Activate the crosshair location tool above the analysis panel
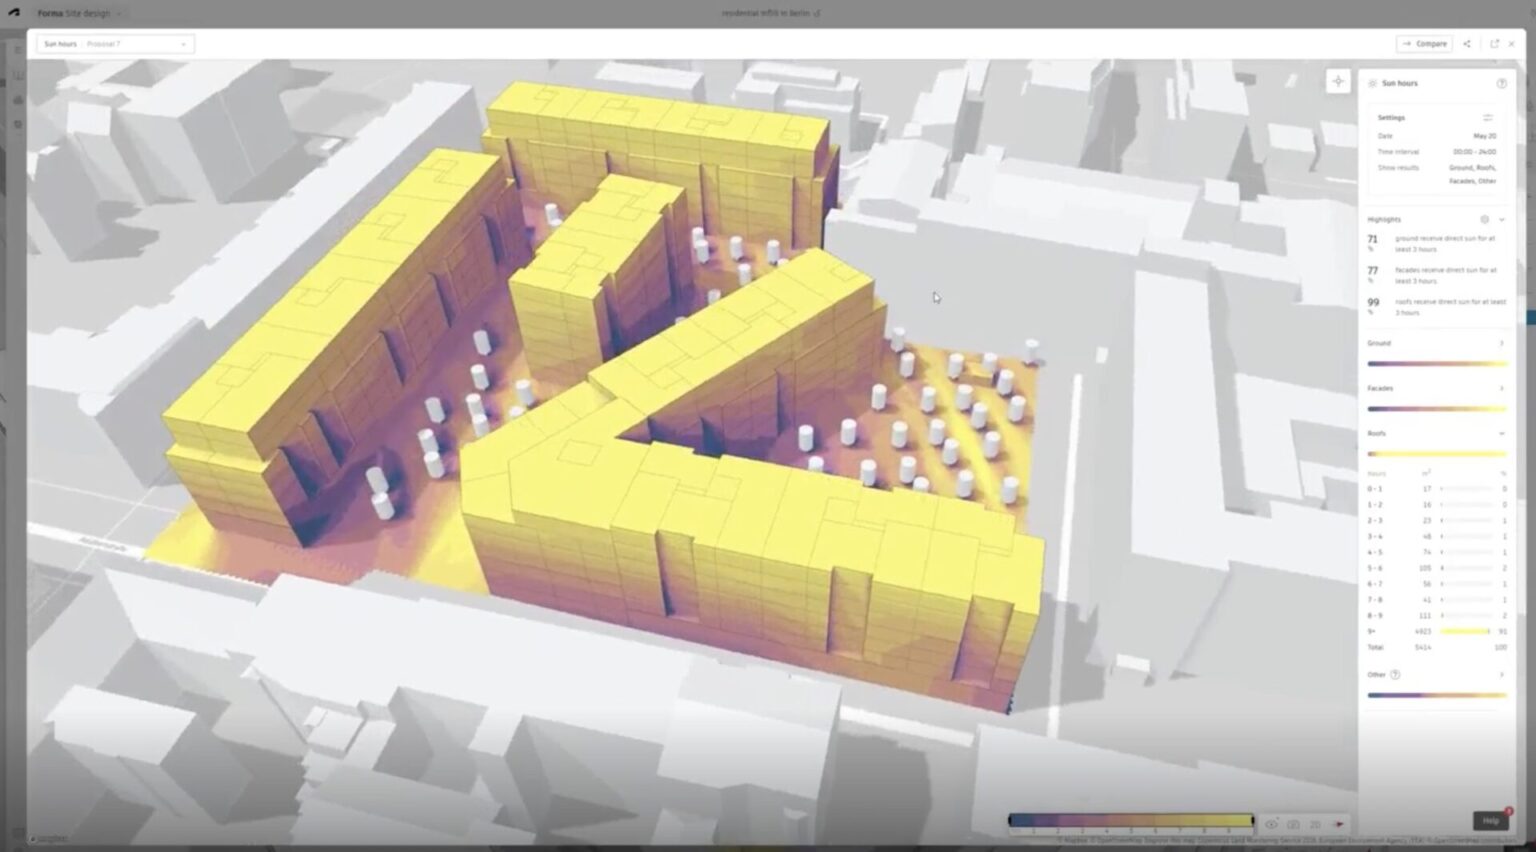The image size is (1536, 852). [x=1338, y=81]
